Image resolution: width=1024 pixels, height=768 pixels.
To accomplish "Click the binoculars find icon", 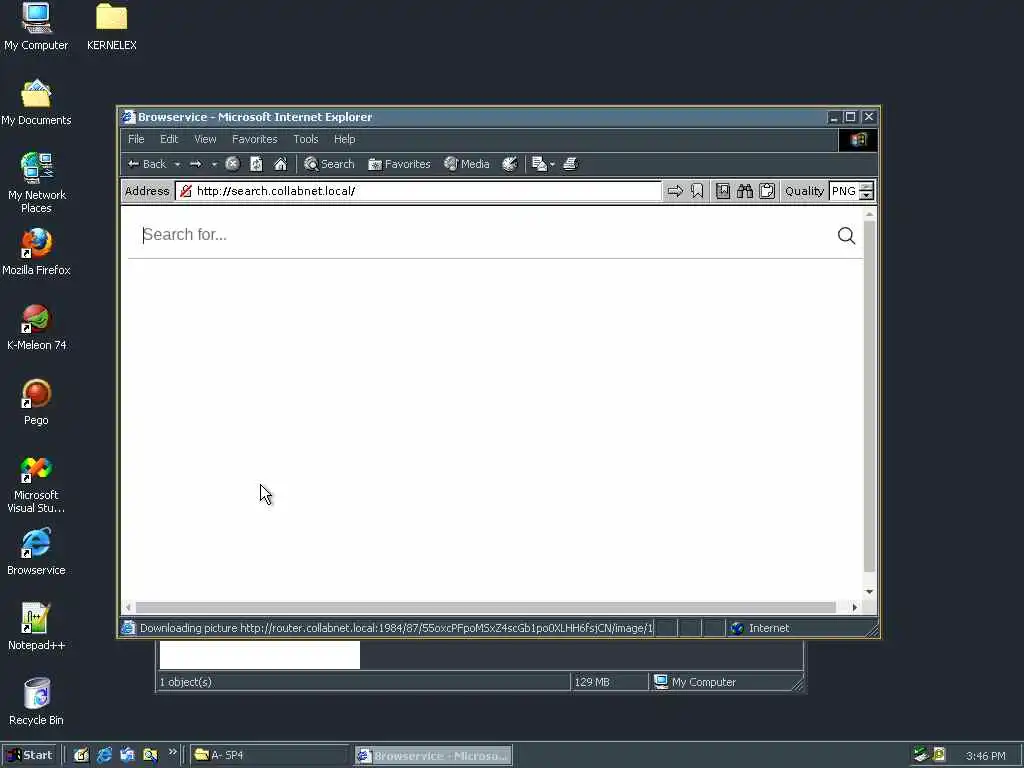I will click(744, 191).
